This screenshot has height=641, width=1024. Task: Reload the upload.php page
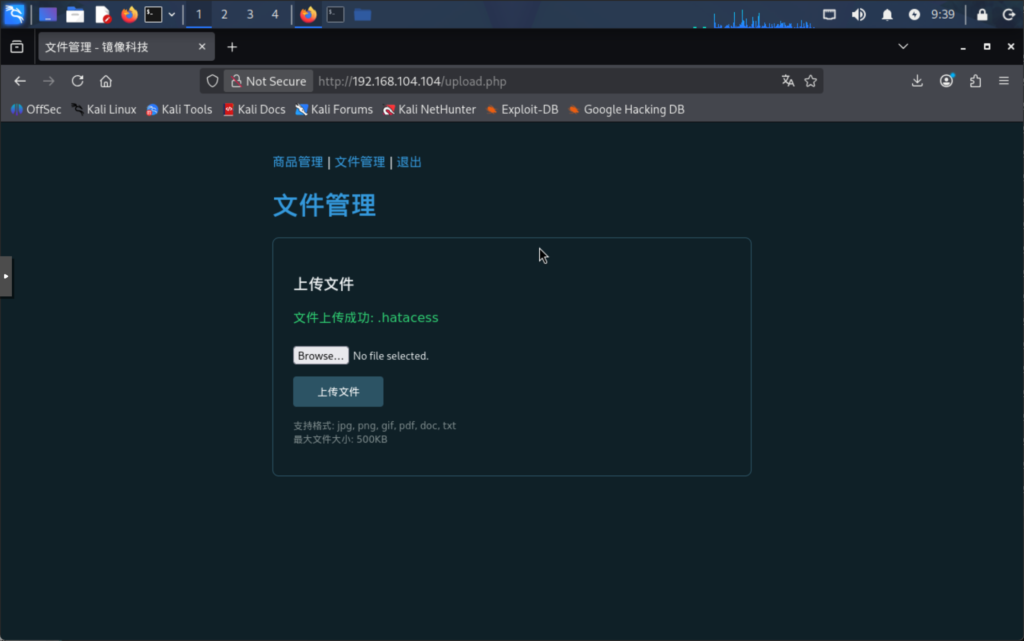tap(77, 80)
